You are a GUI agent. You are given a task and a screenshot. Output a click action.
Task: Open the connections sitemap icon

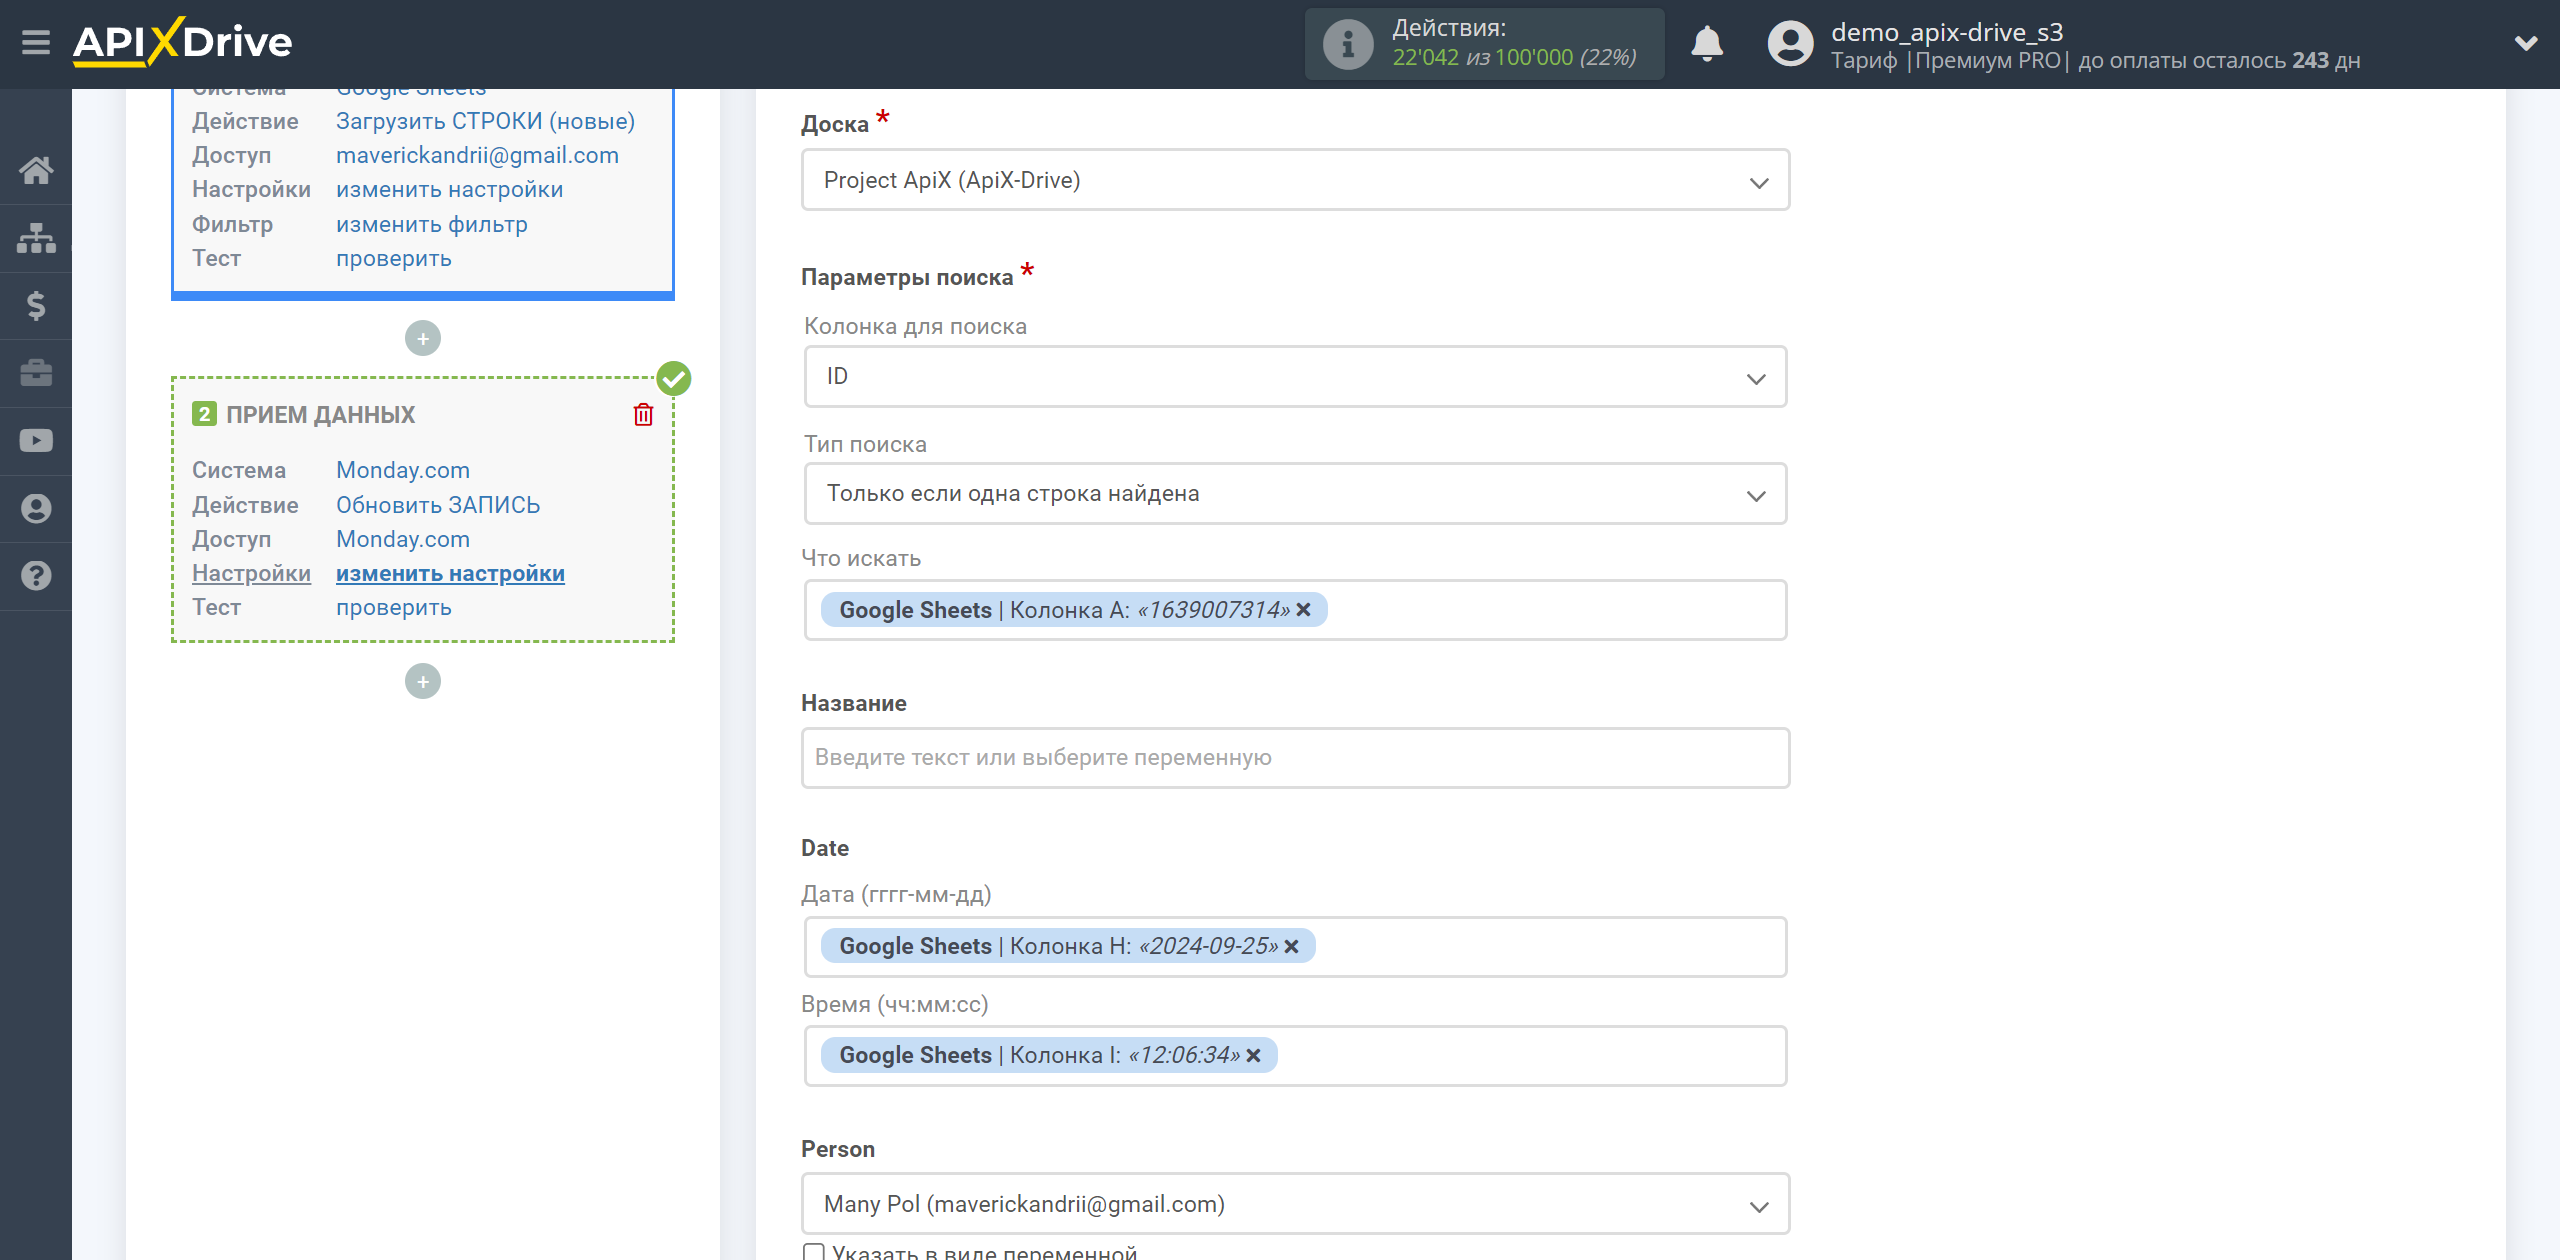coord(36,238)
